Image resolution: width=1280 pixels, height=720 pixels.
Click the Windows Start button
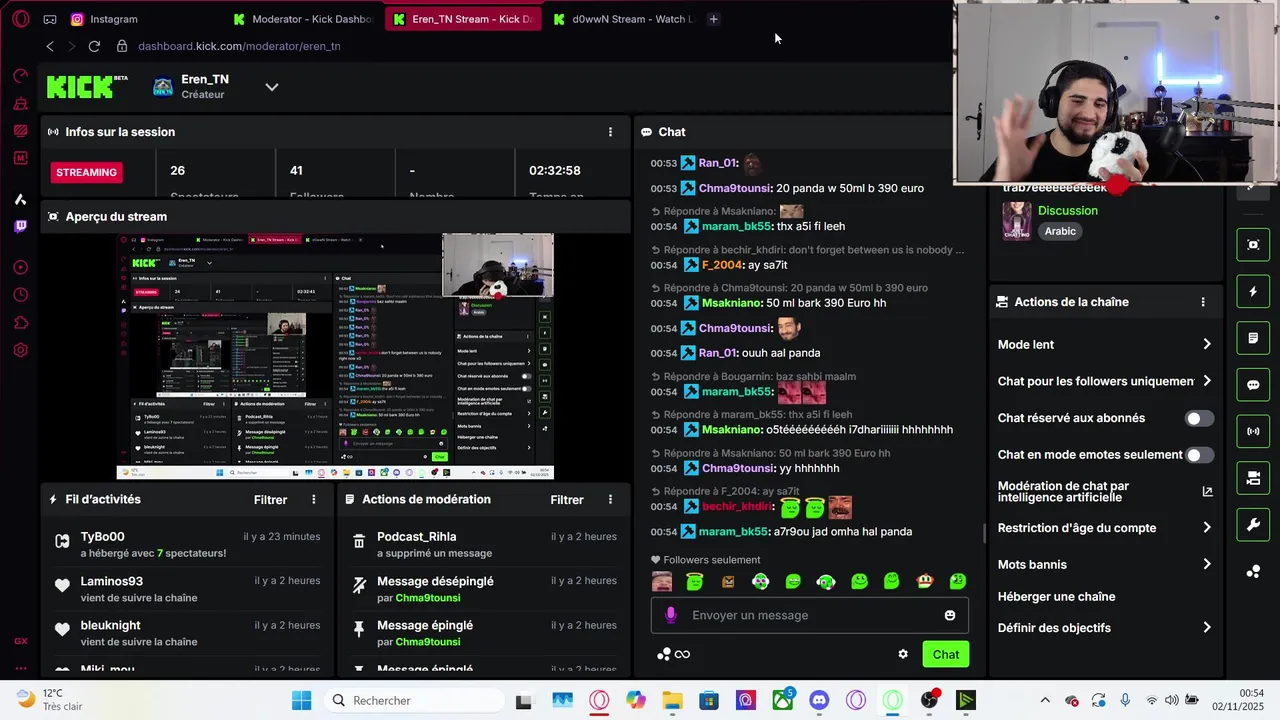[x=301, y=700]
